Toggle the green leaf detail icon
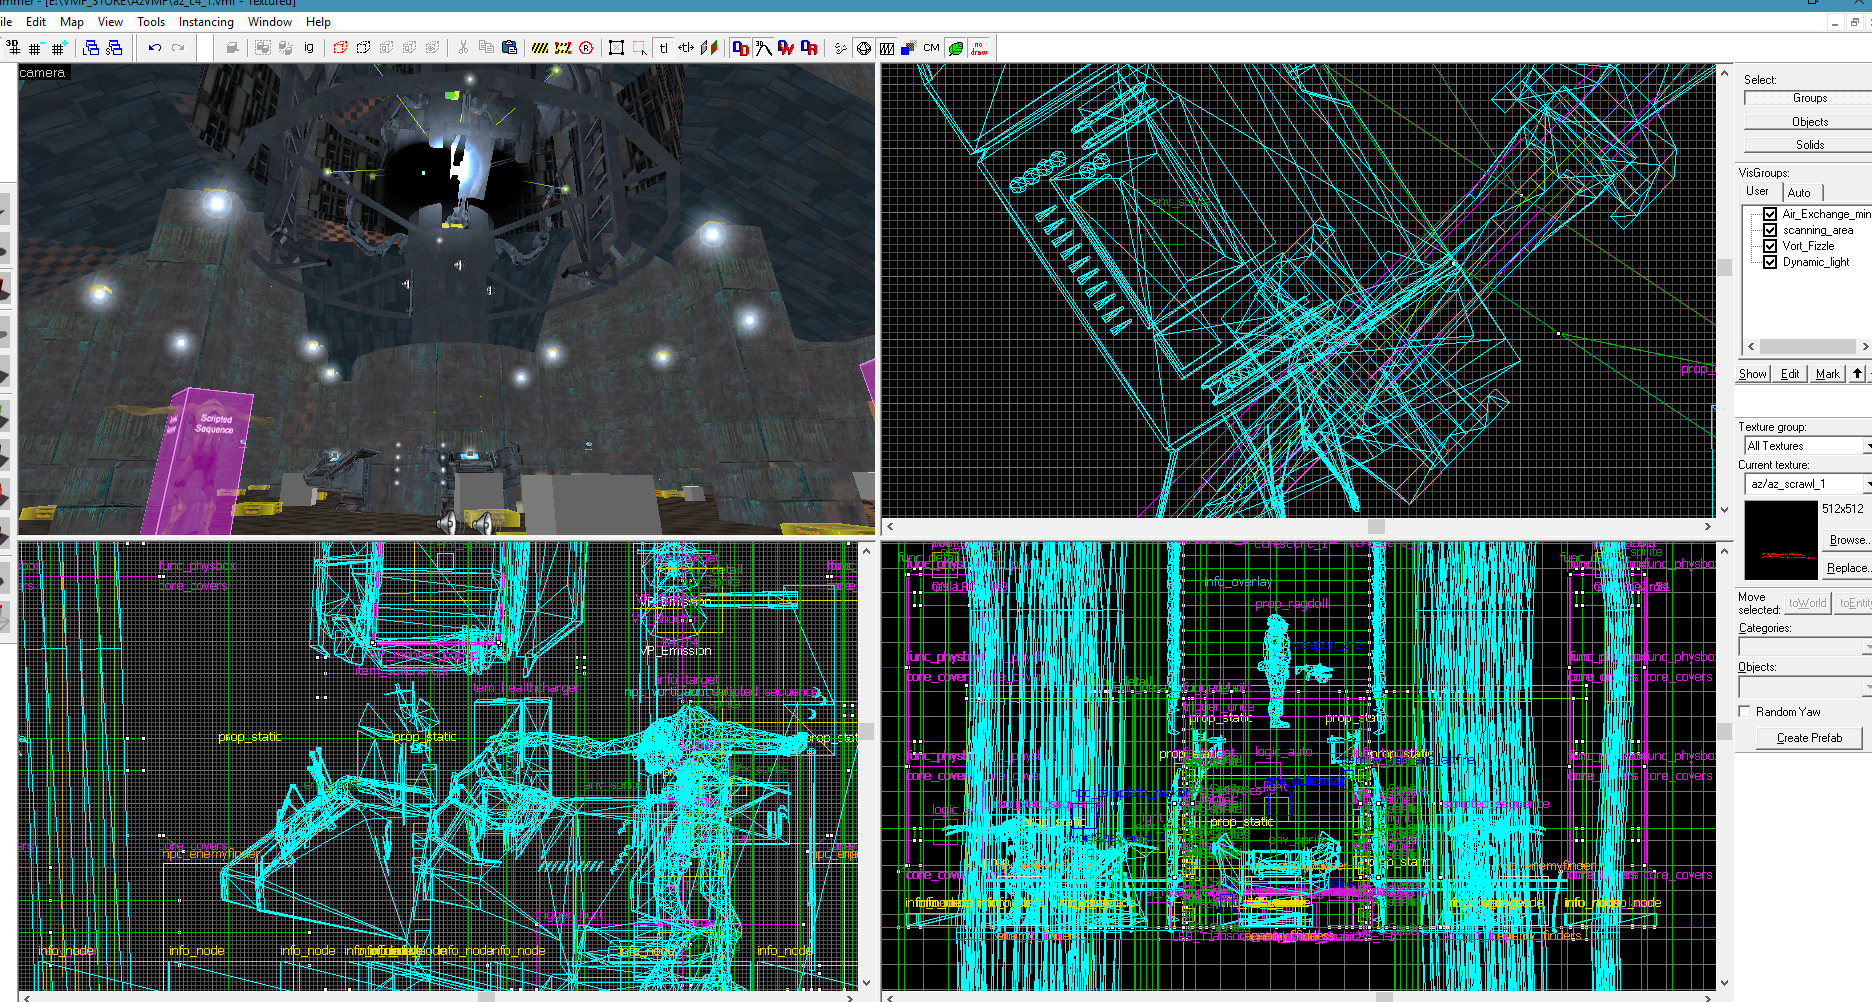Screen dimensions: 1872x1002 [956, 47]
